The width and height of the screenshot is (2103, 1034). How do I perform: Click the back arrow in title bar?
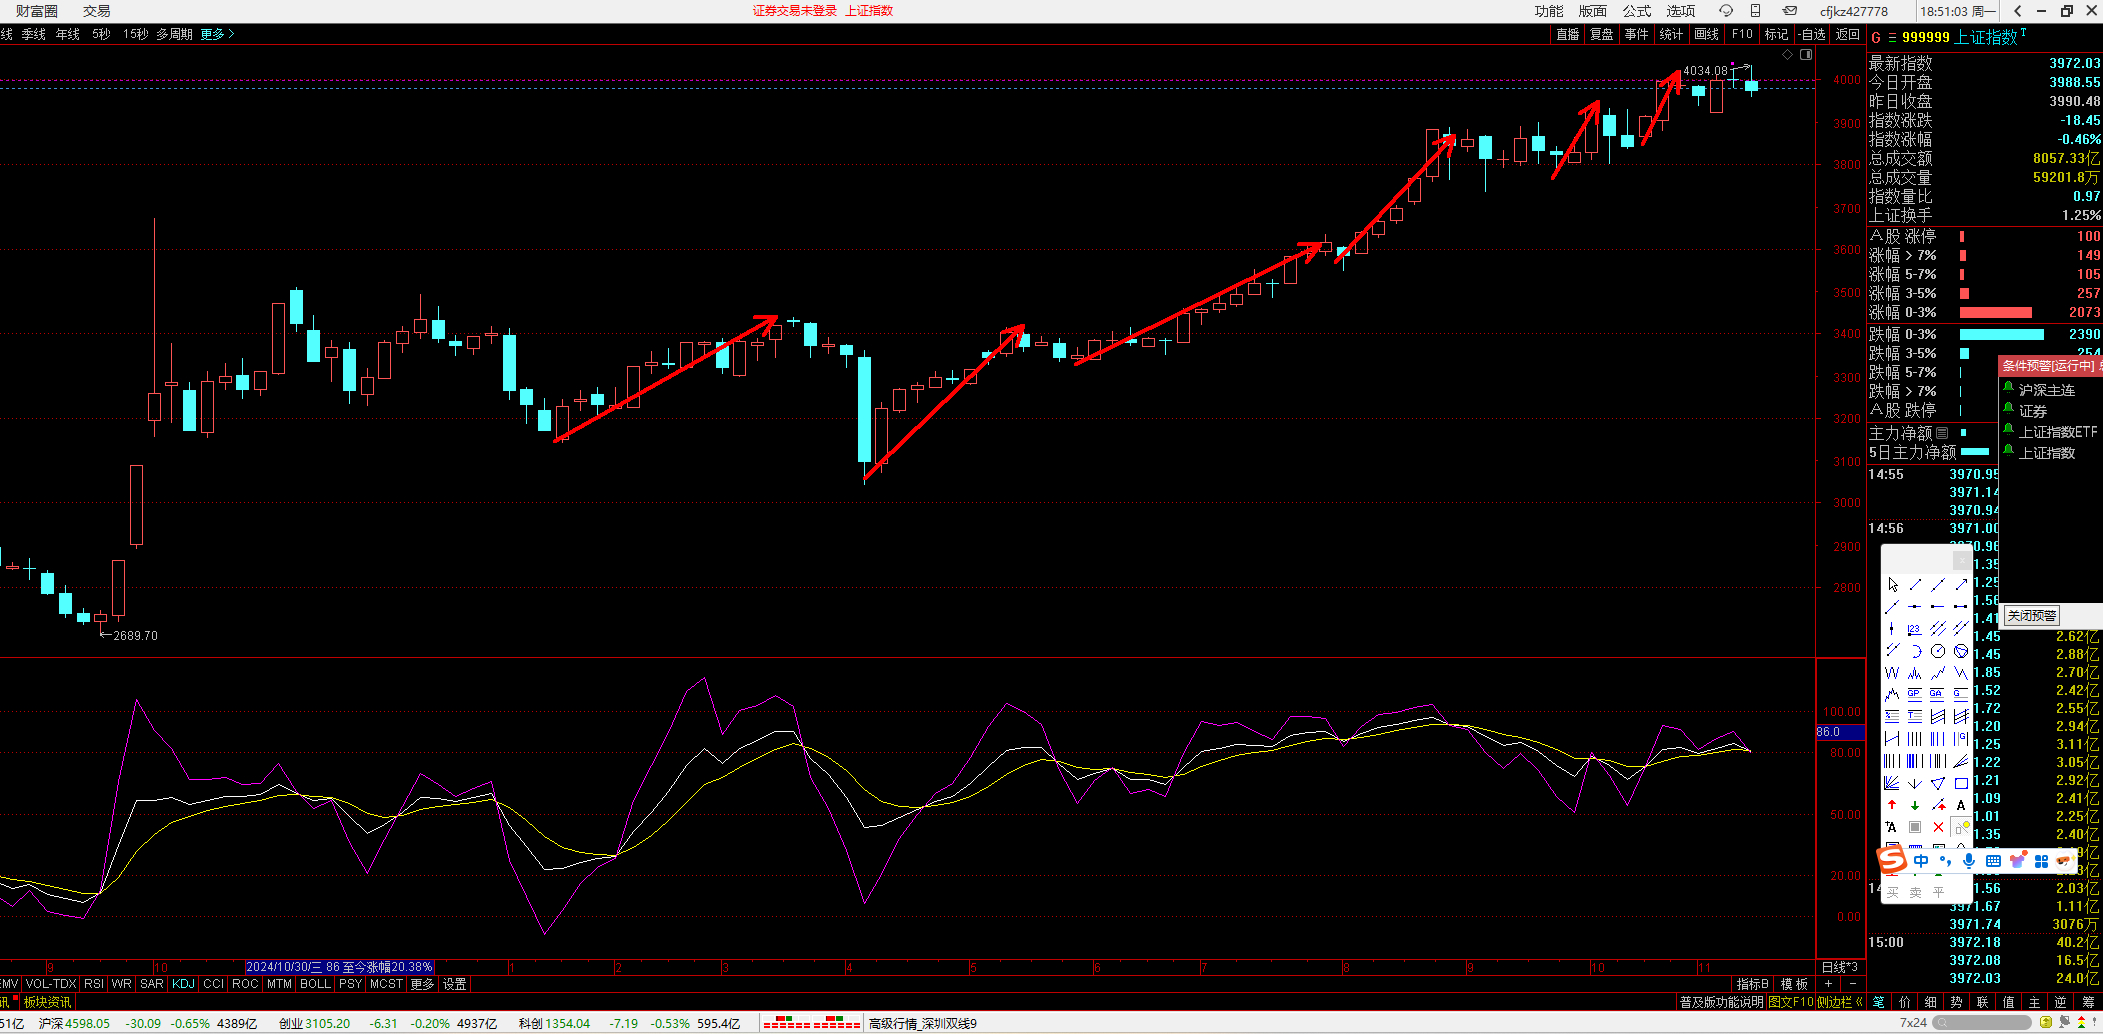point(2018,11)
